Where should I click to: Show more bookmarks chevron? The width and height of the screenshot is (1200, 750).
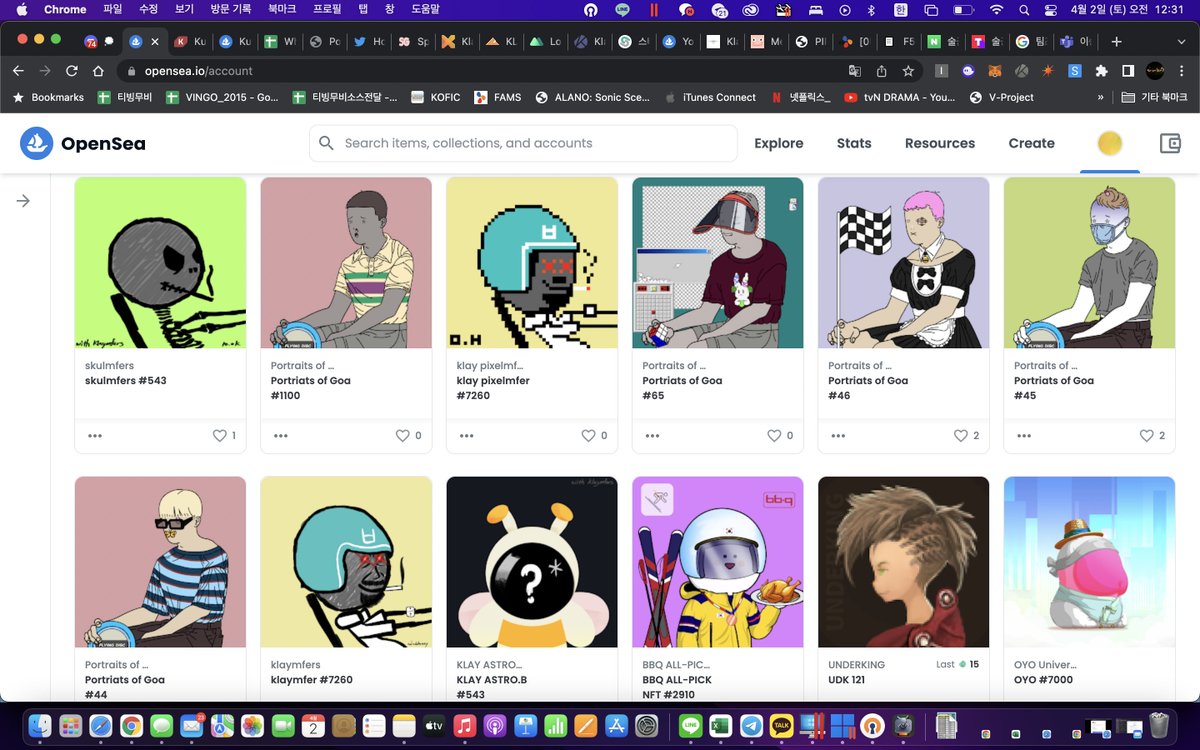tap(1100, 97)
